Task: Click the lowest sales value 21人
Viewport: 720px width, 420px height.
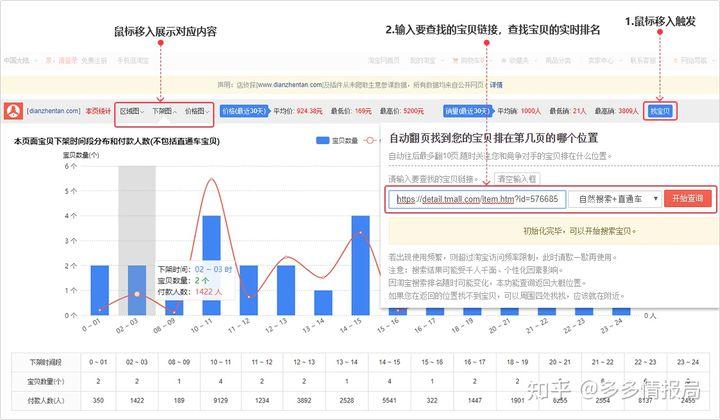Action: pos(579,111)
